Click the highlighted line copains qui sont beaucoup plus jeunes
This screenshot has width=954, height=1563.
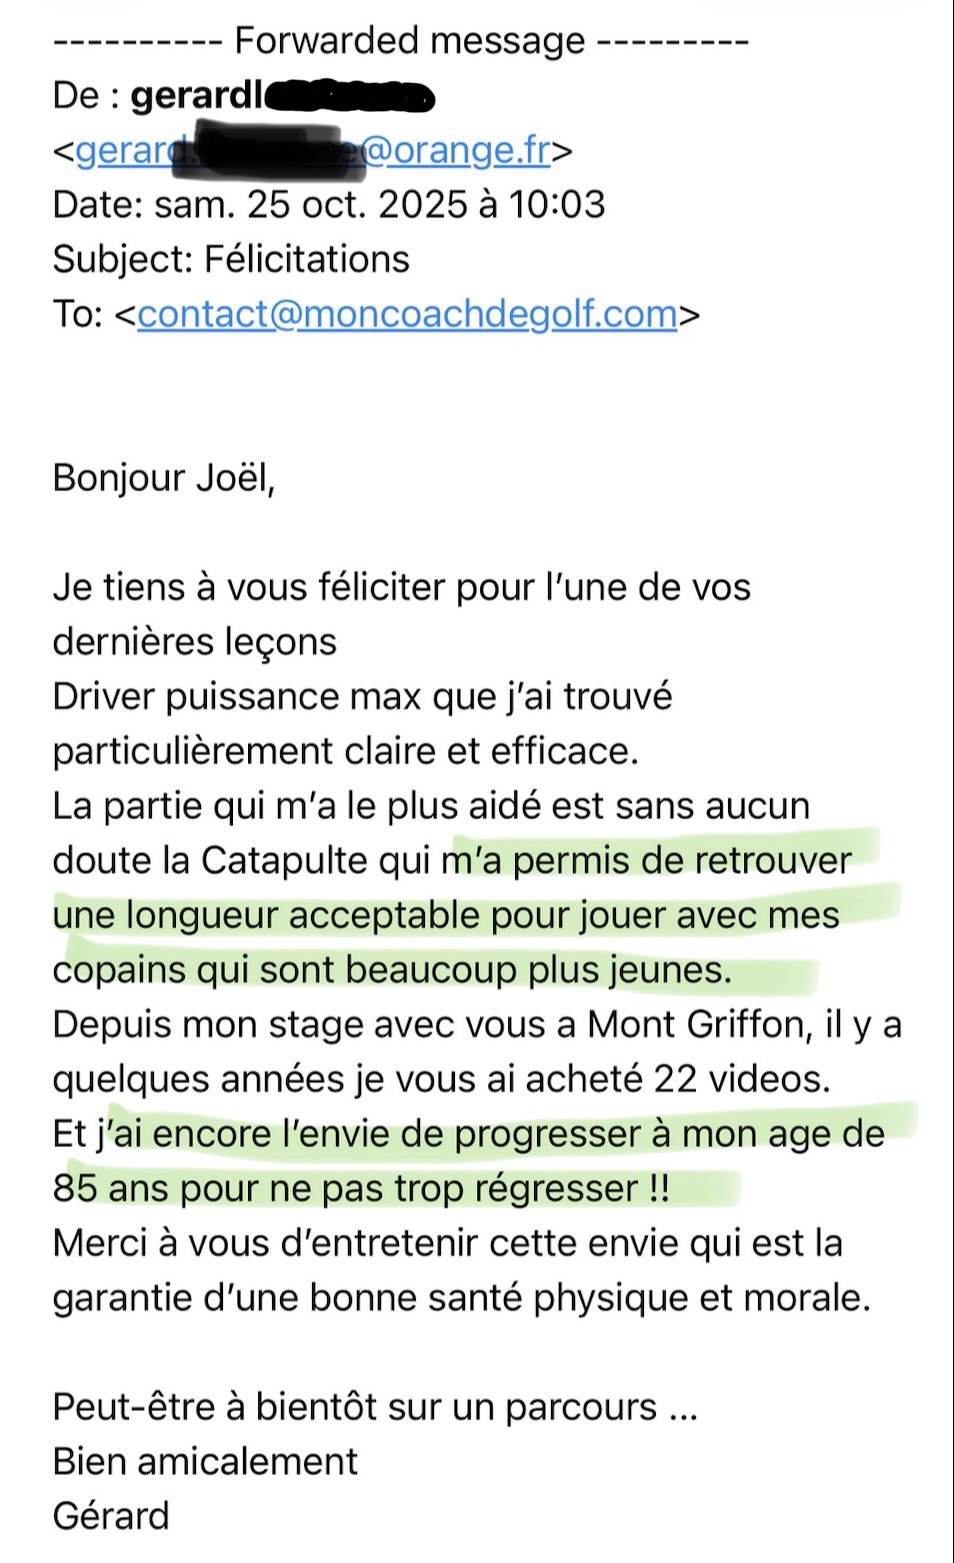pos(392,970)
